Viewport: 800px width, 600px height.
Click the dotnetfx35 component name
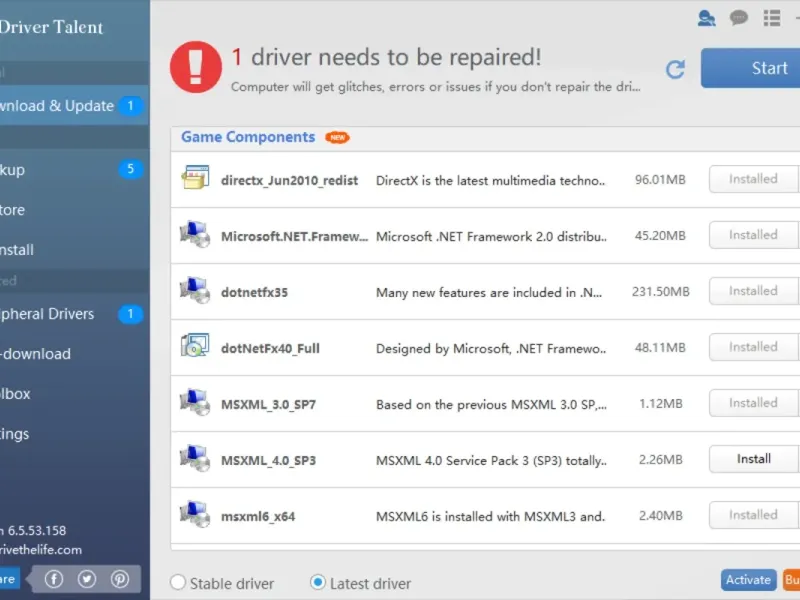[254, 292]
